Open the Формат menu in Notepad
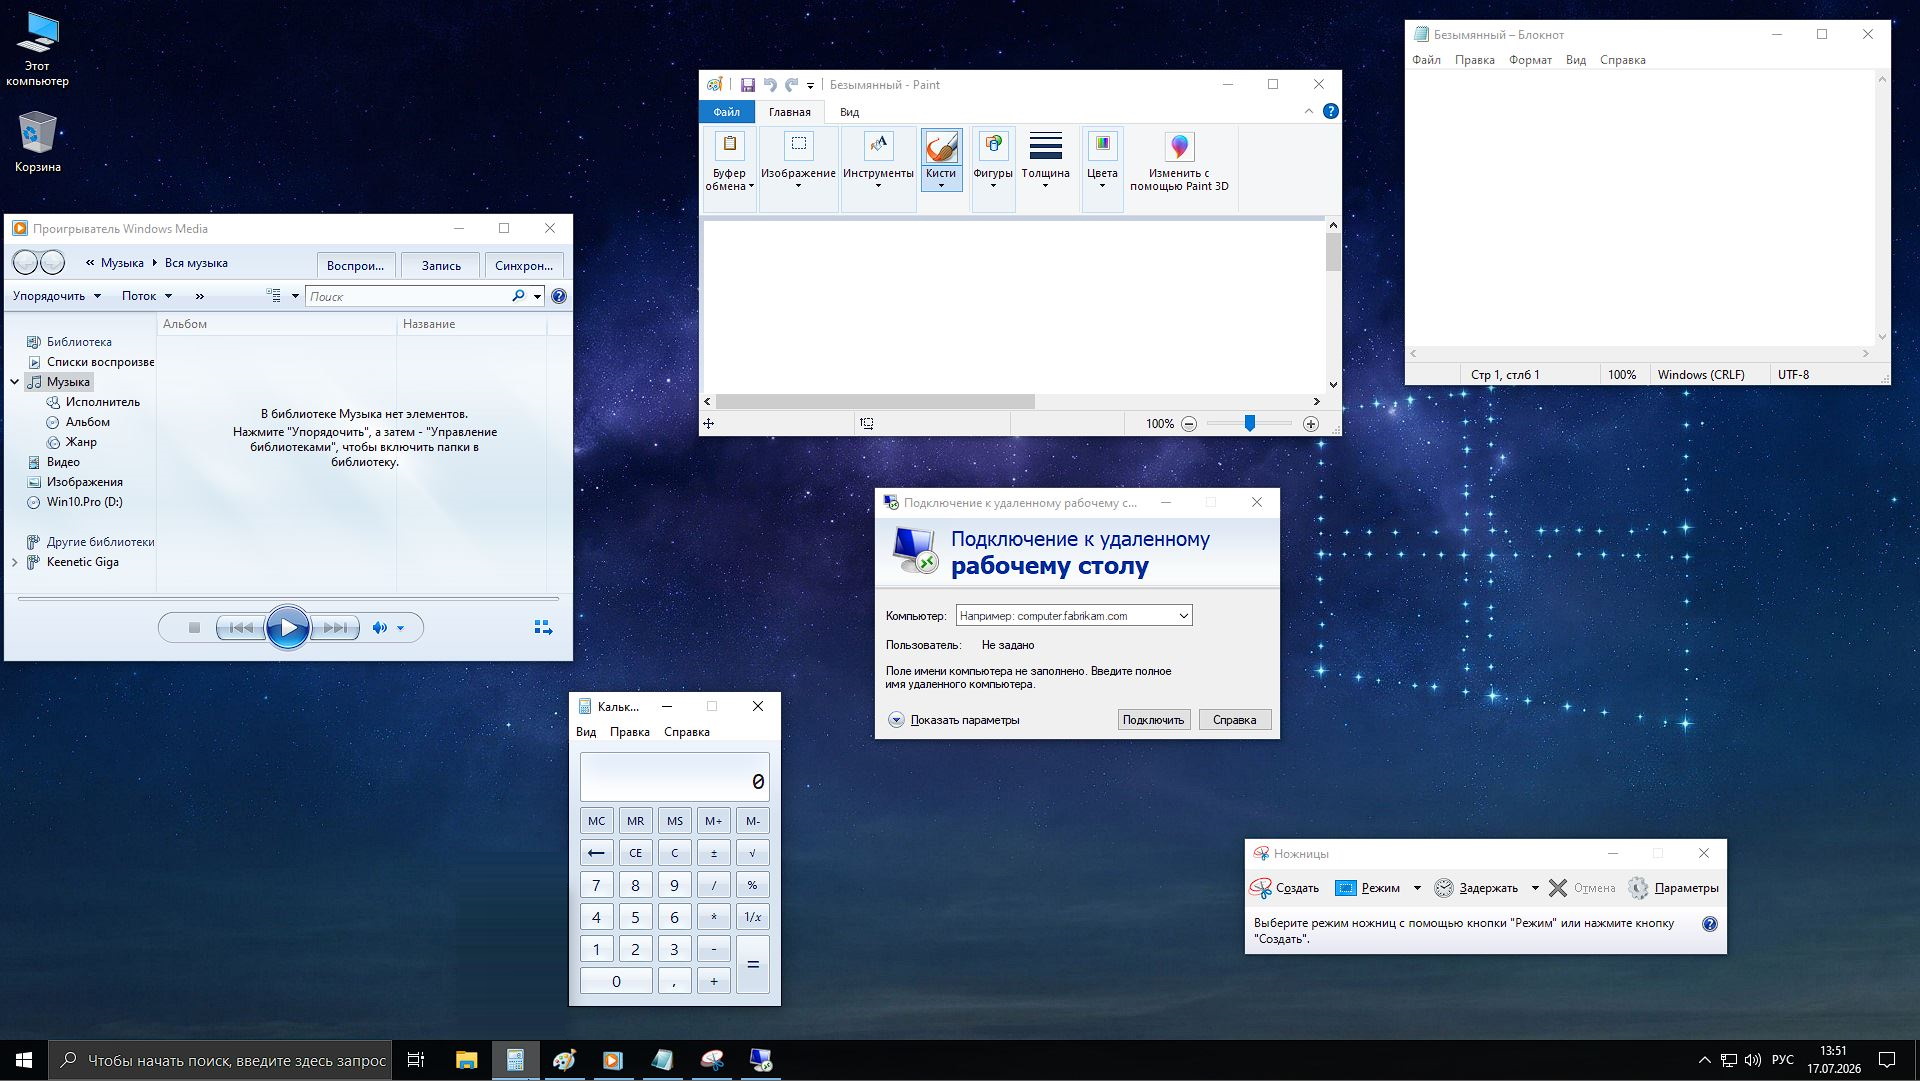Viewport: 1920px width, 1081px height. click(x=1530, y=60)
